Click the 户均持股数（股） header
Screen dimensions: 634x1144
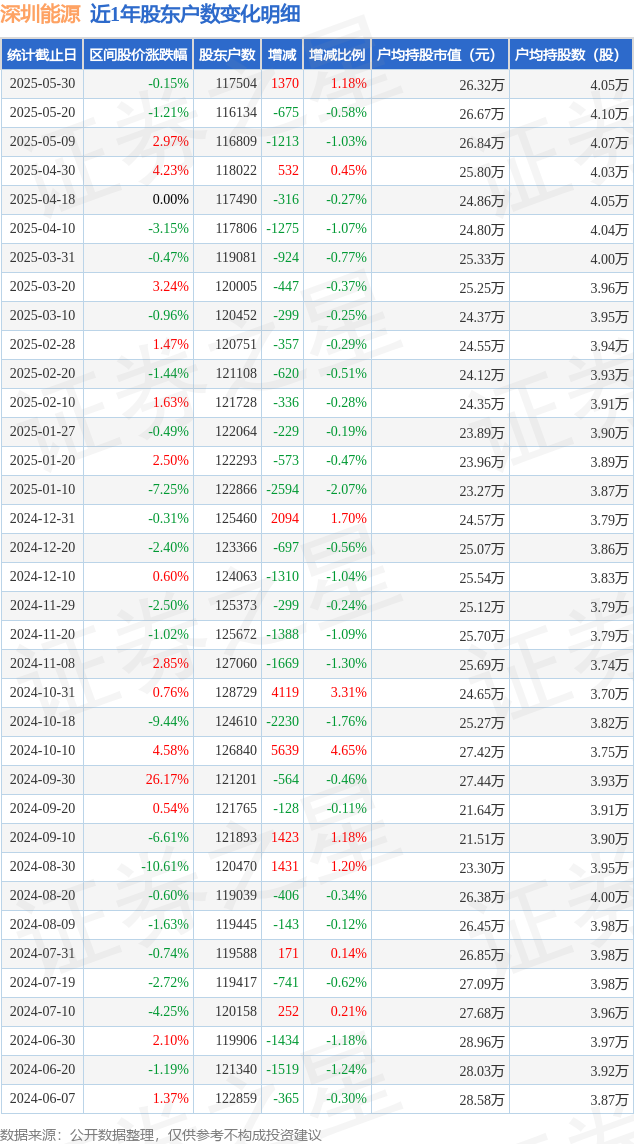click(x=571, y=55)
